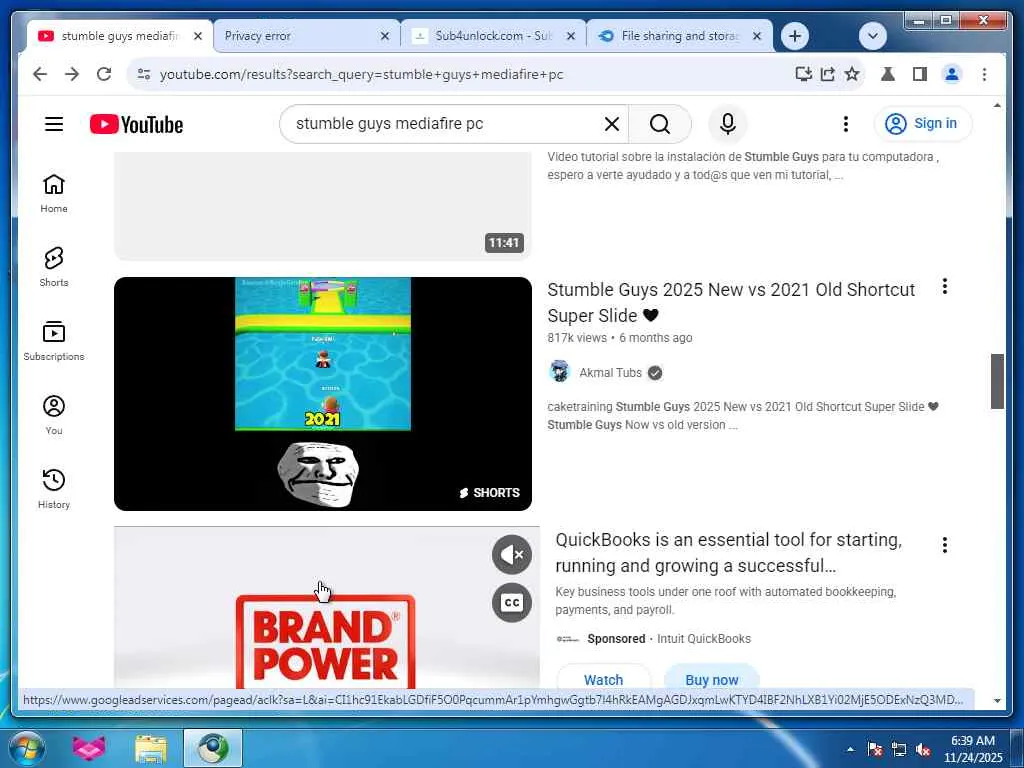Screen dimensions: 1024x768
Task: Click the scrollbar up arrow
Action: coord(997,105)
